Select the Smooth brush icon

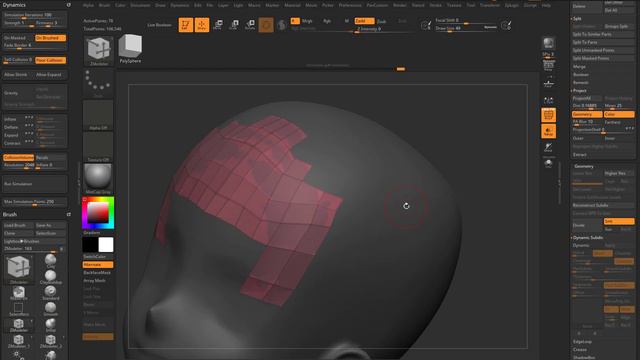51,309
